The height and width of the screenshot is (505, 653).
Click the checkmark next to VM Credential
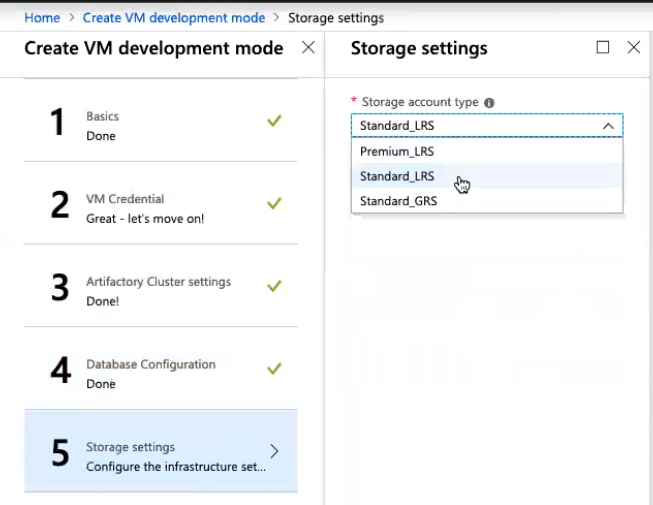pyautogui.click(x=274, y=203)
